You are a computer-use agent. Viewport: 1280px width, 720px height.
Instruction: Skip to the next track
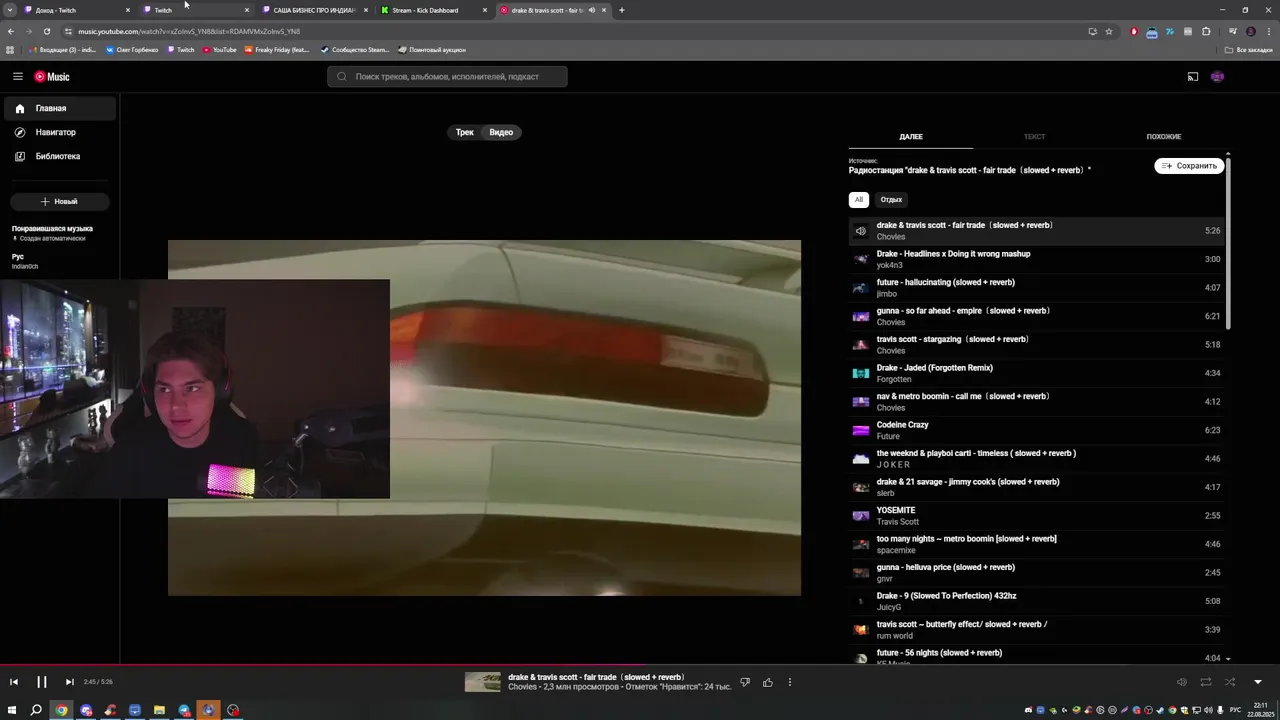point(69,682)
